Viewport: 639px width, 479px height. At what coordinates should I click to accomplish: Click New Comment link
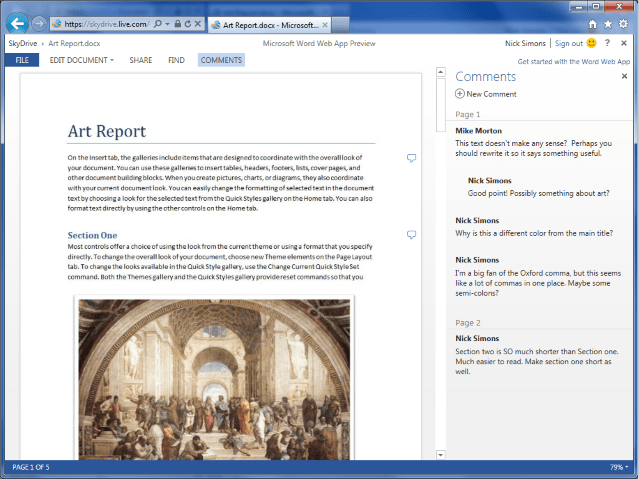[x=491, y=94]
